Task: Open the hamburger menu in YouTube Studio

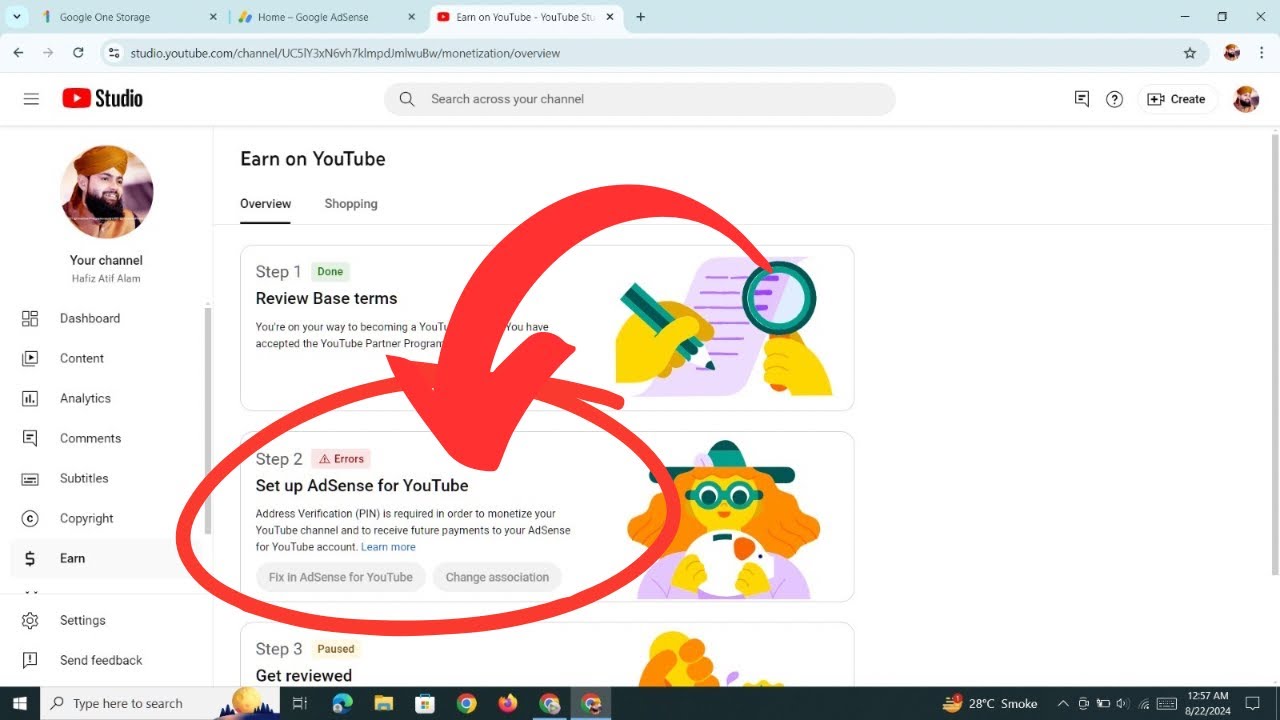Action: pyautogui.click(x=31, y=99)
